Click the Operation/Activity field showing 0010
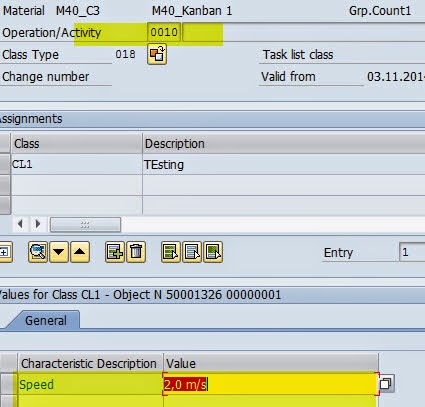Viewport: 425px width, 407px height. tap(164, 32)
